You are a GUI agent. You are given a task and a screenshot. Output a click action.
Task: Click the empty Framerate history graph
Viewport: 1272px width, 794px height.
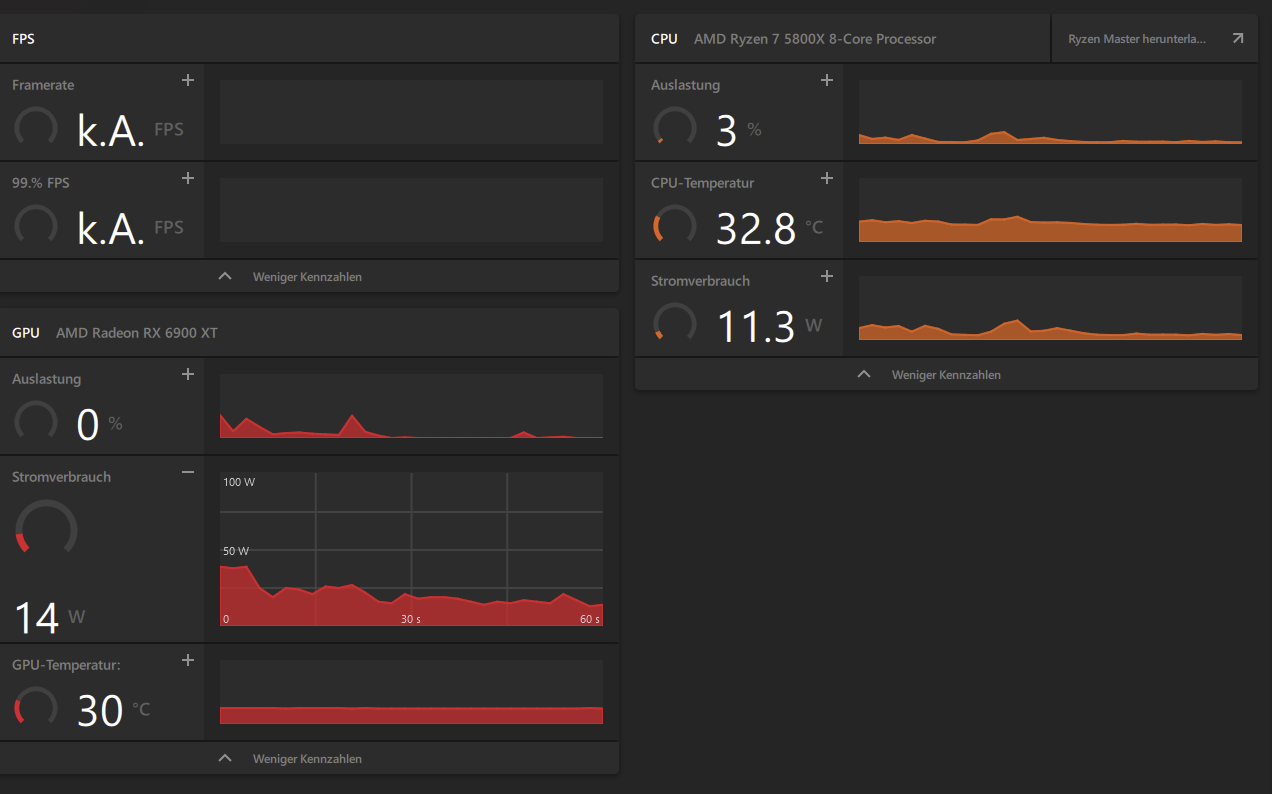point(411,112)
